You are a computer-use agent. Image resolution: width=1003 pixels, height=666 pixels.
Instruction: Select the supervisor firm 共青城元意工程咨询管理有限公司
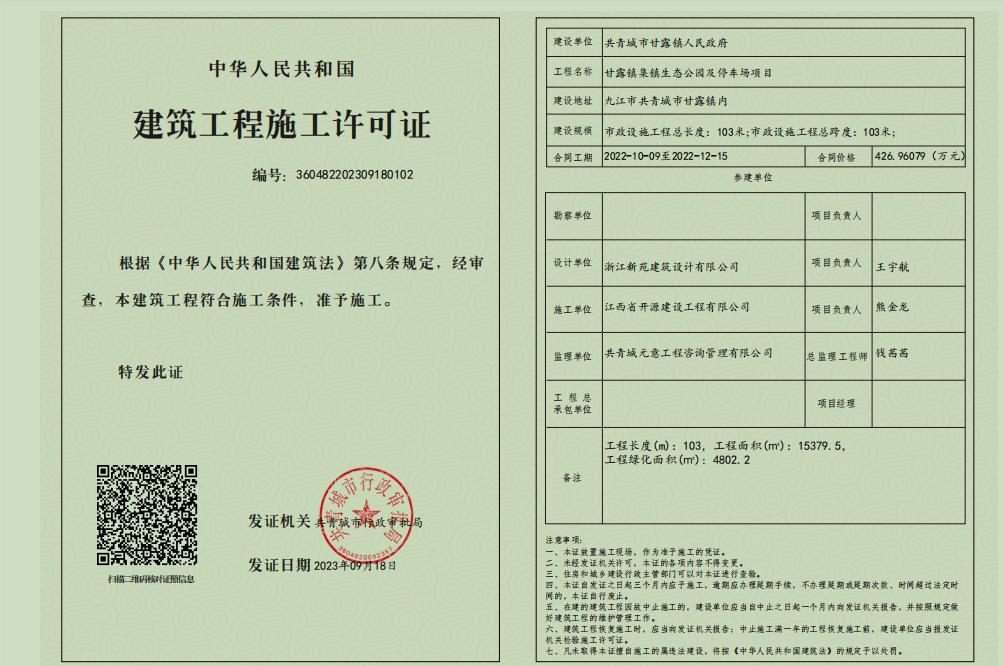[x=689, y=353]
